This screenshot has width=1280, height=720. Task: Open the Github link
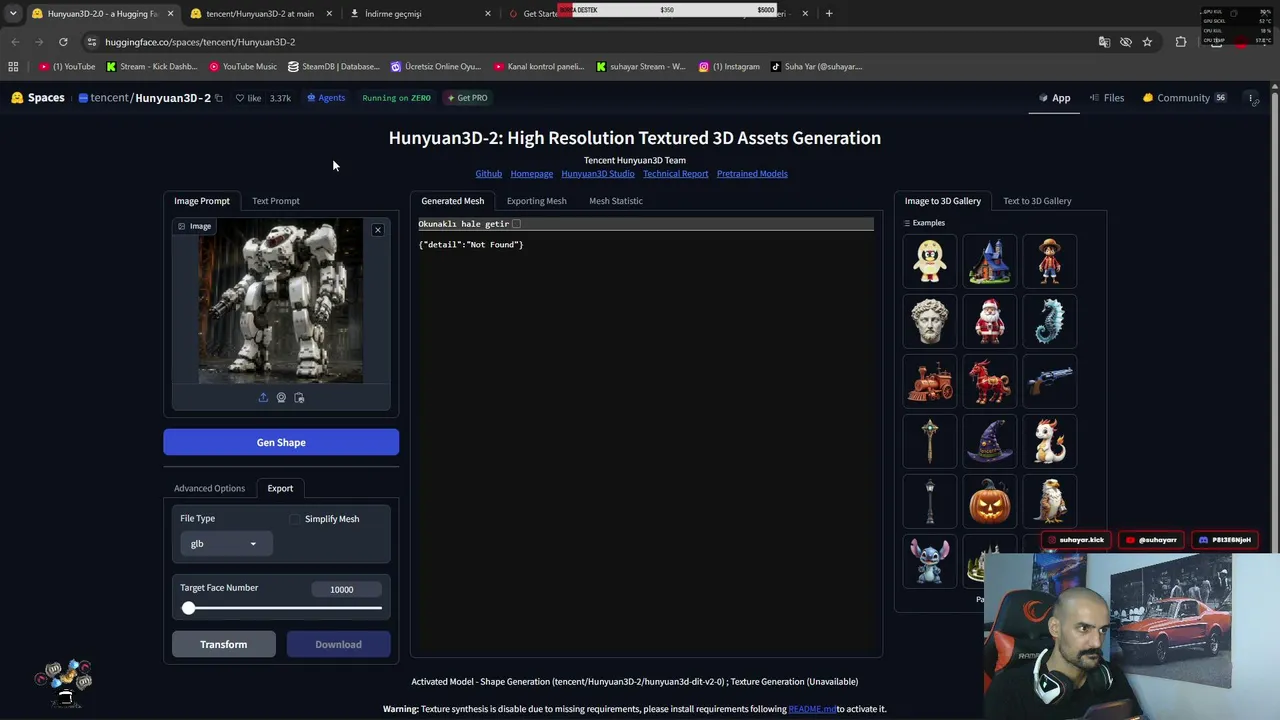(489, 174)
